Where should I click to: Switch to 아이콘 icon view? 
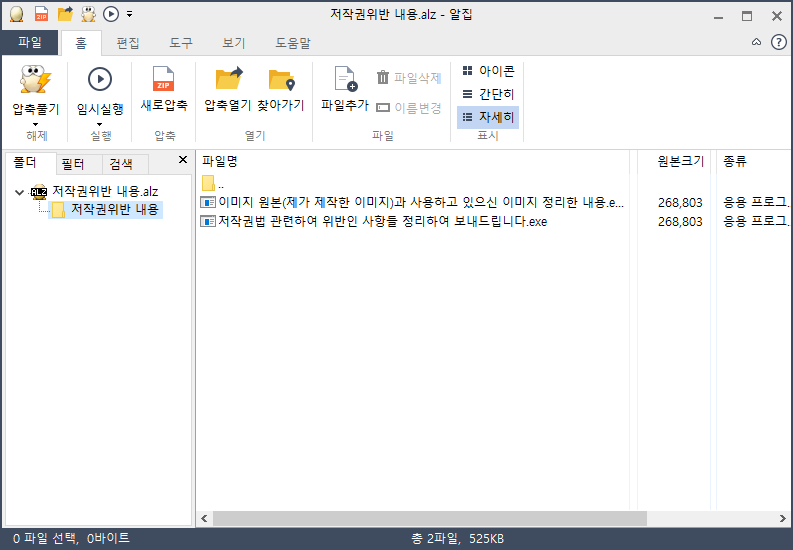tap(488, 71)
